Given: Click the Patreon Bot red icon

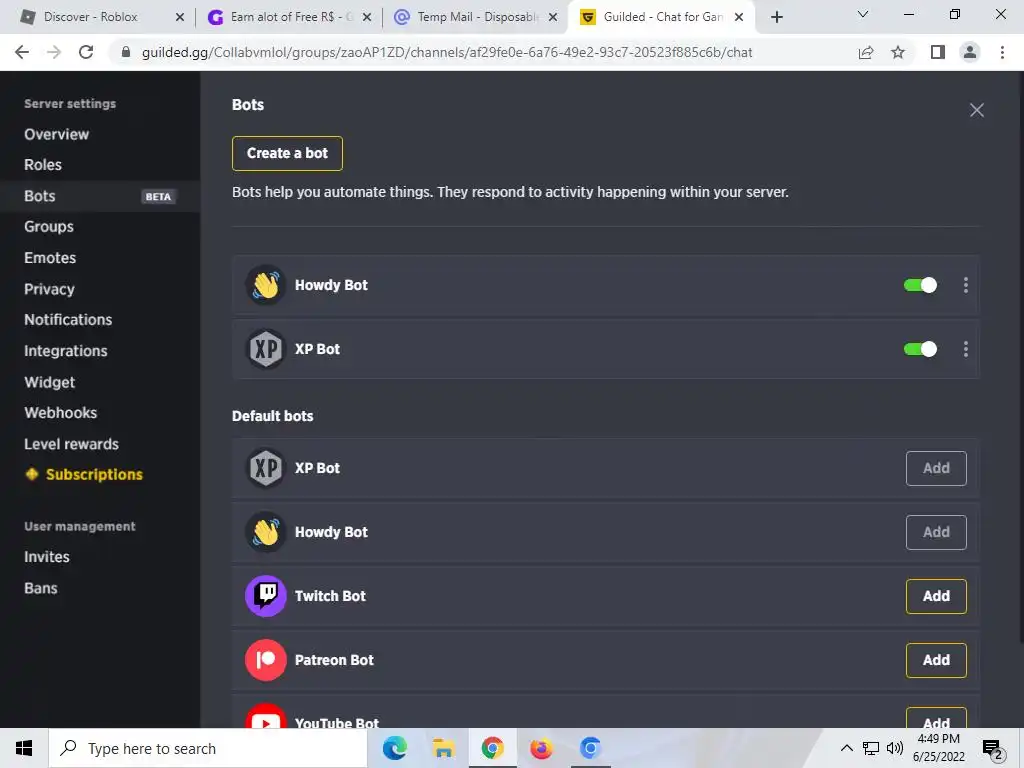Looking at the screenshot, I should [266, 660].
